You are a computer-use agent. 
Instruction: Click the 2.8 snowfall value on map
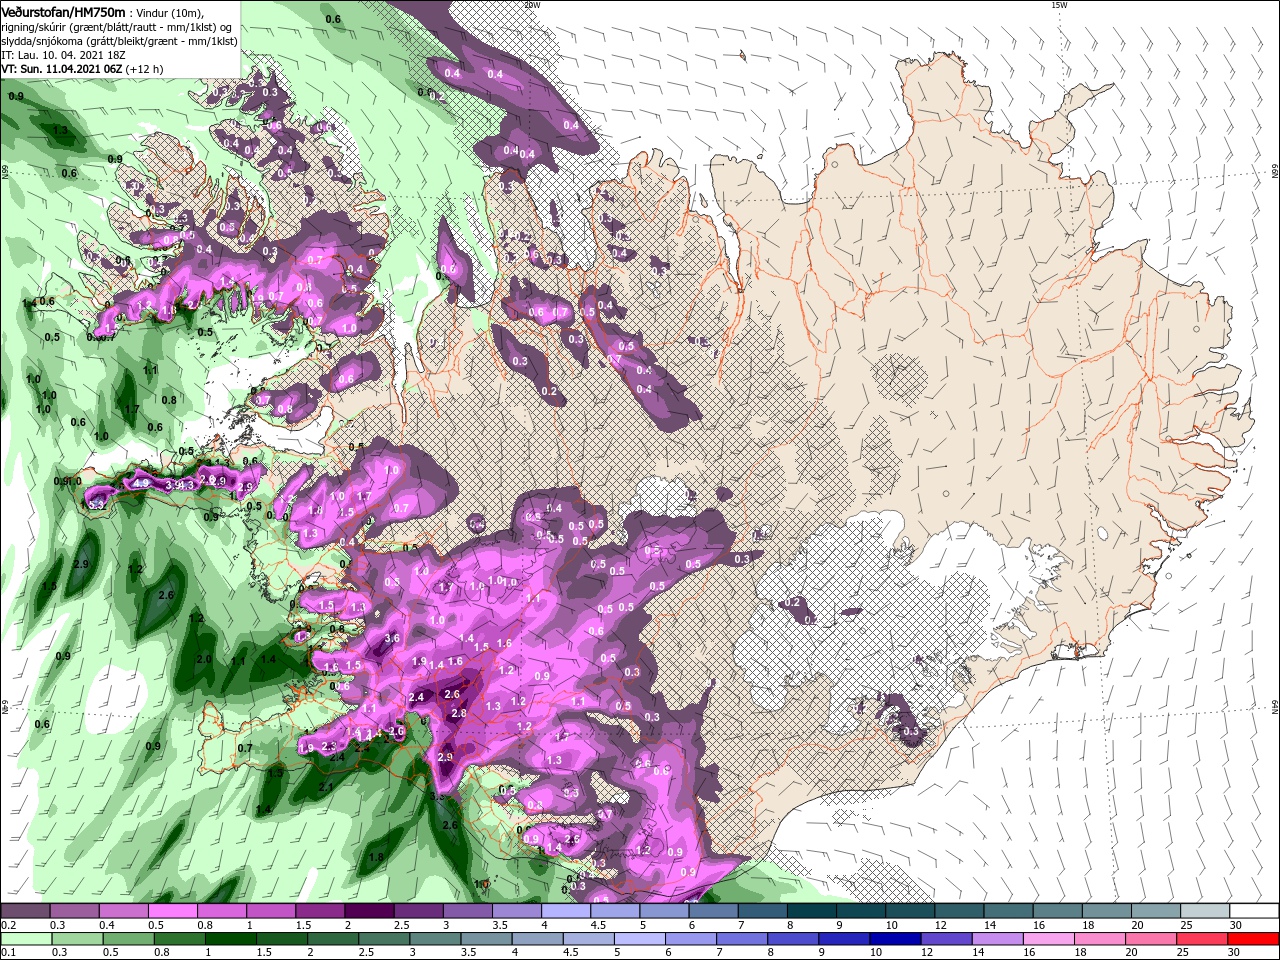click(459, 713)
